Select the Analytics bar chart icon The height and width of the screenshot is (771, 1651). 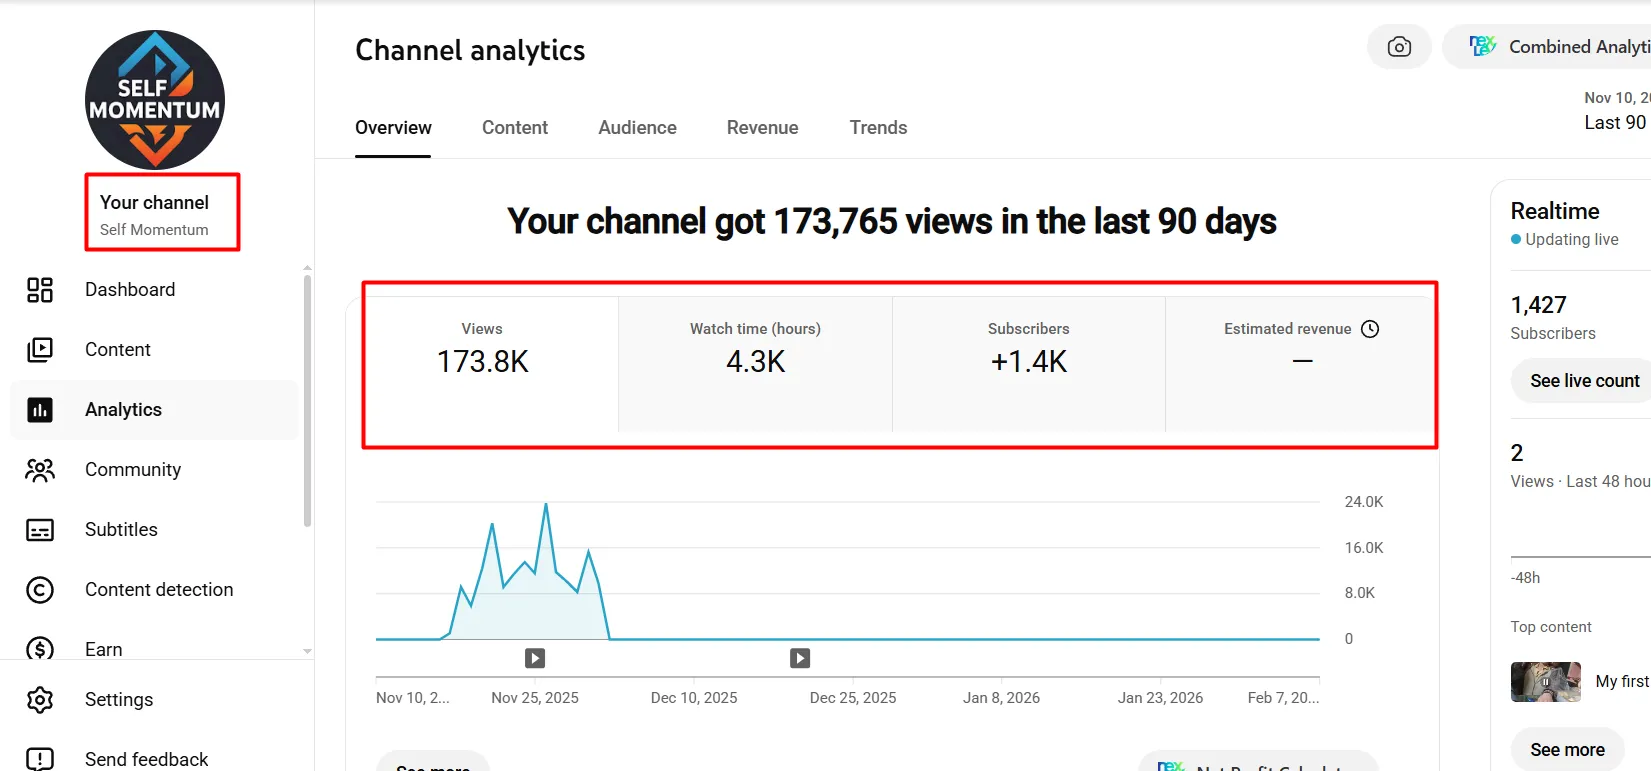tap(40, 410)
